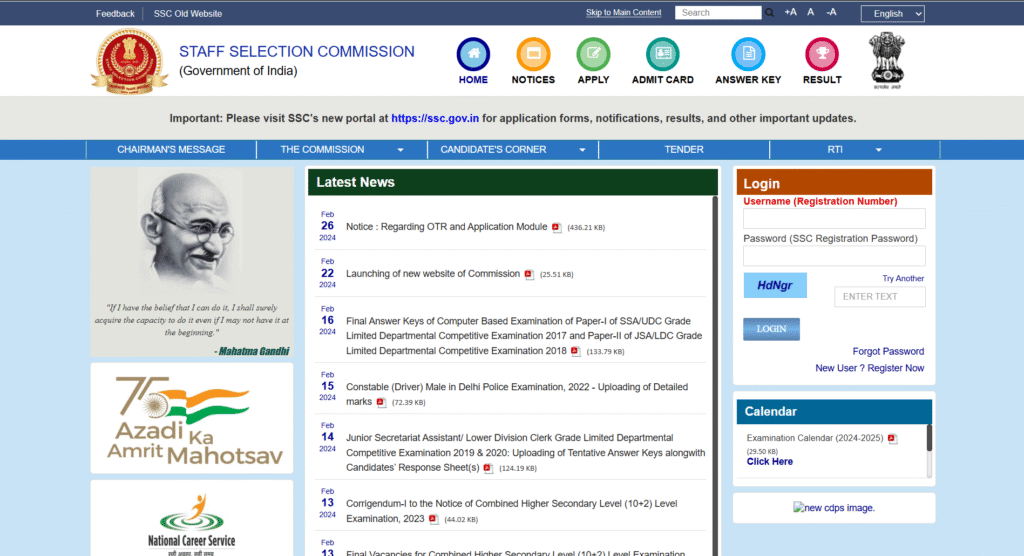Open the Answer Key icon

(748, 54)
